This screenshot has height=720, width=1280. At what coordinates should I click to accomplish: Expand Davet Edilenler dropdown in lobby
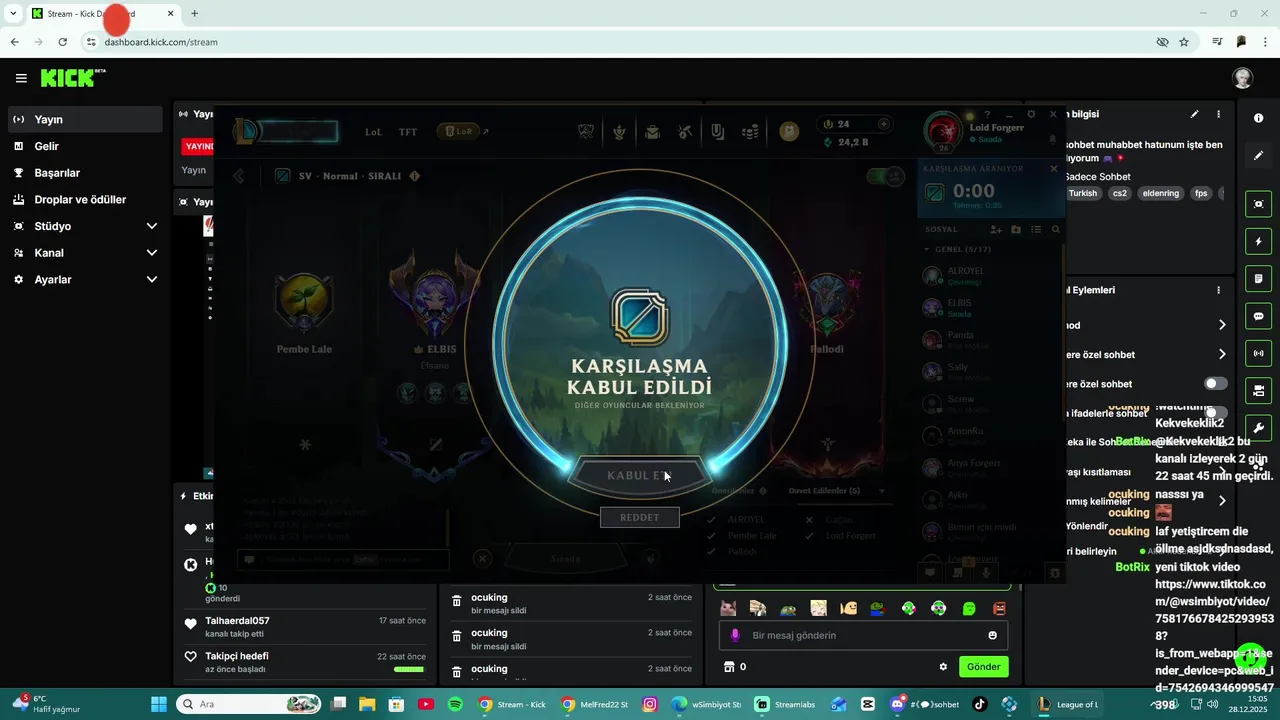[x=836, y=491]
